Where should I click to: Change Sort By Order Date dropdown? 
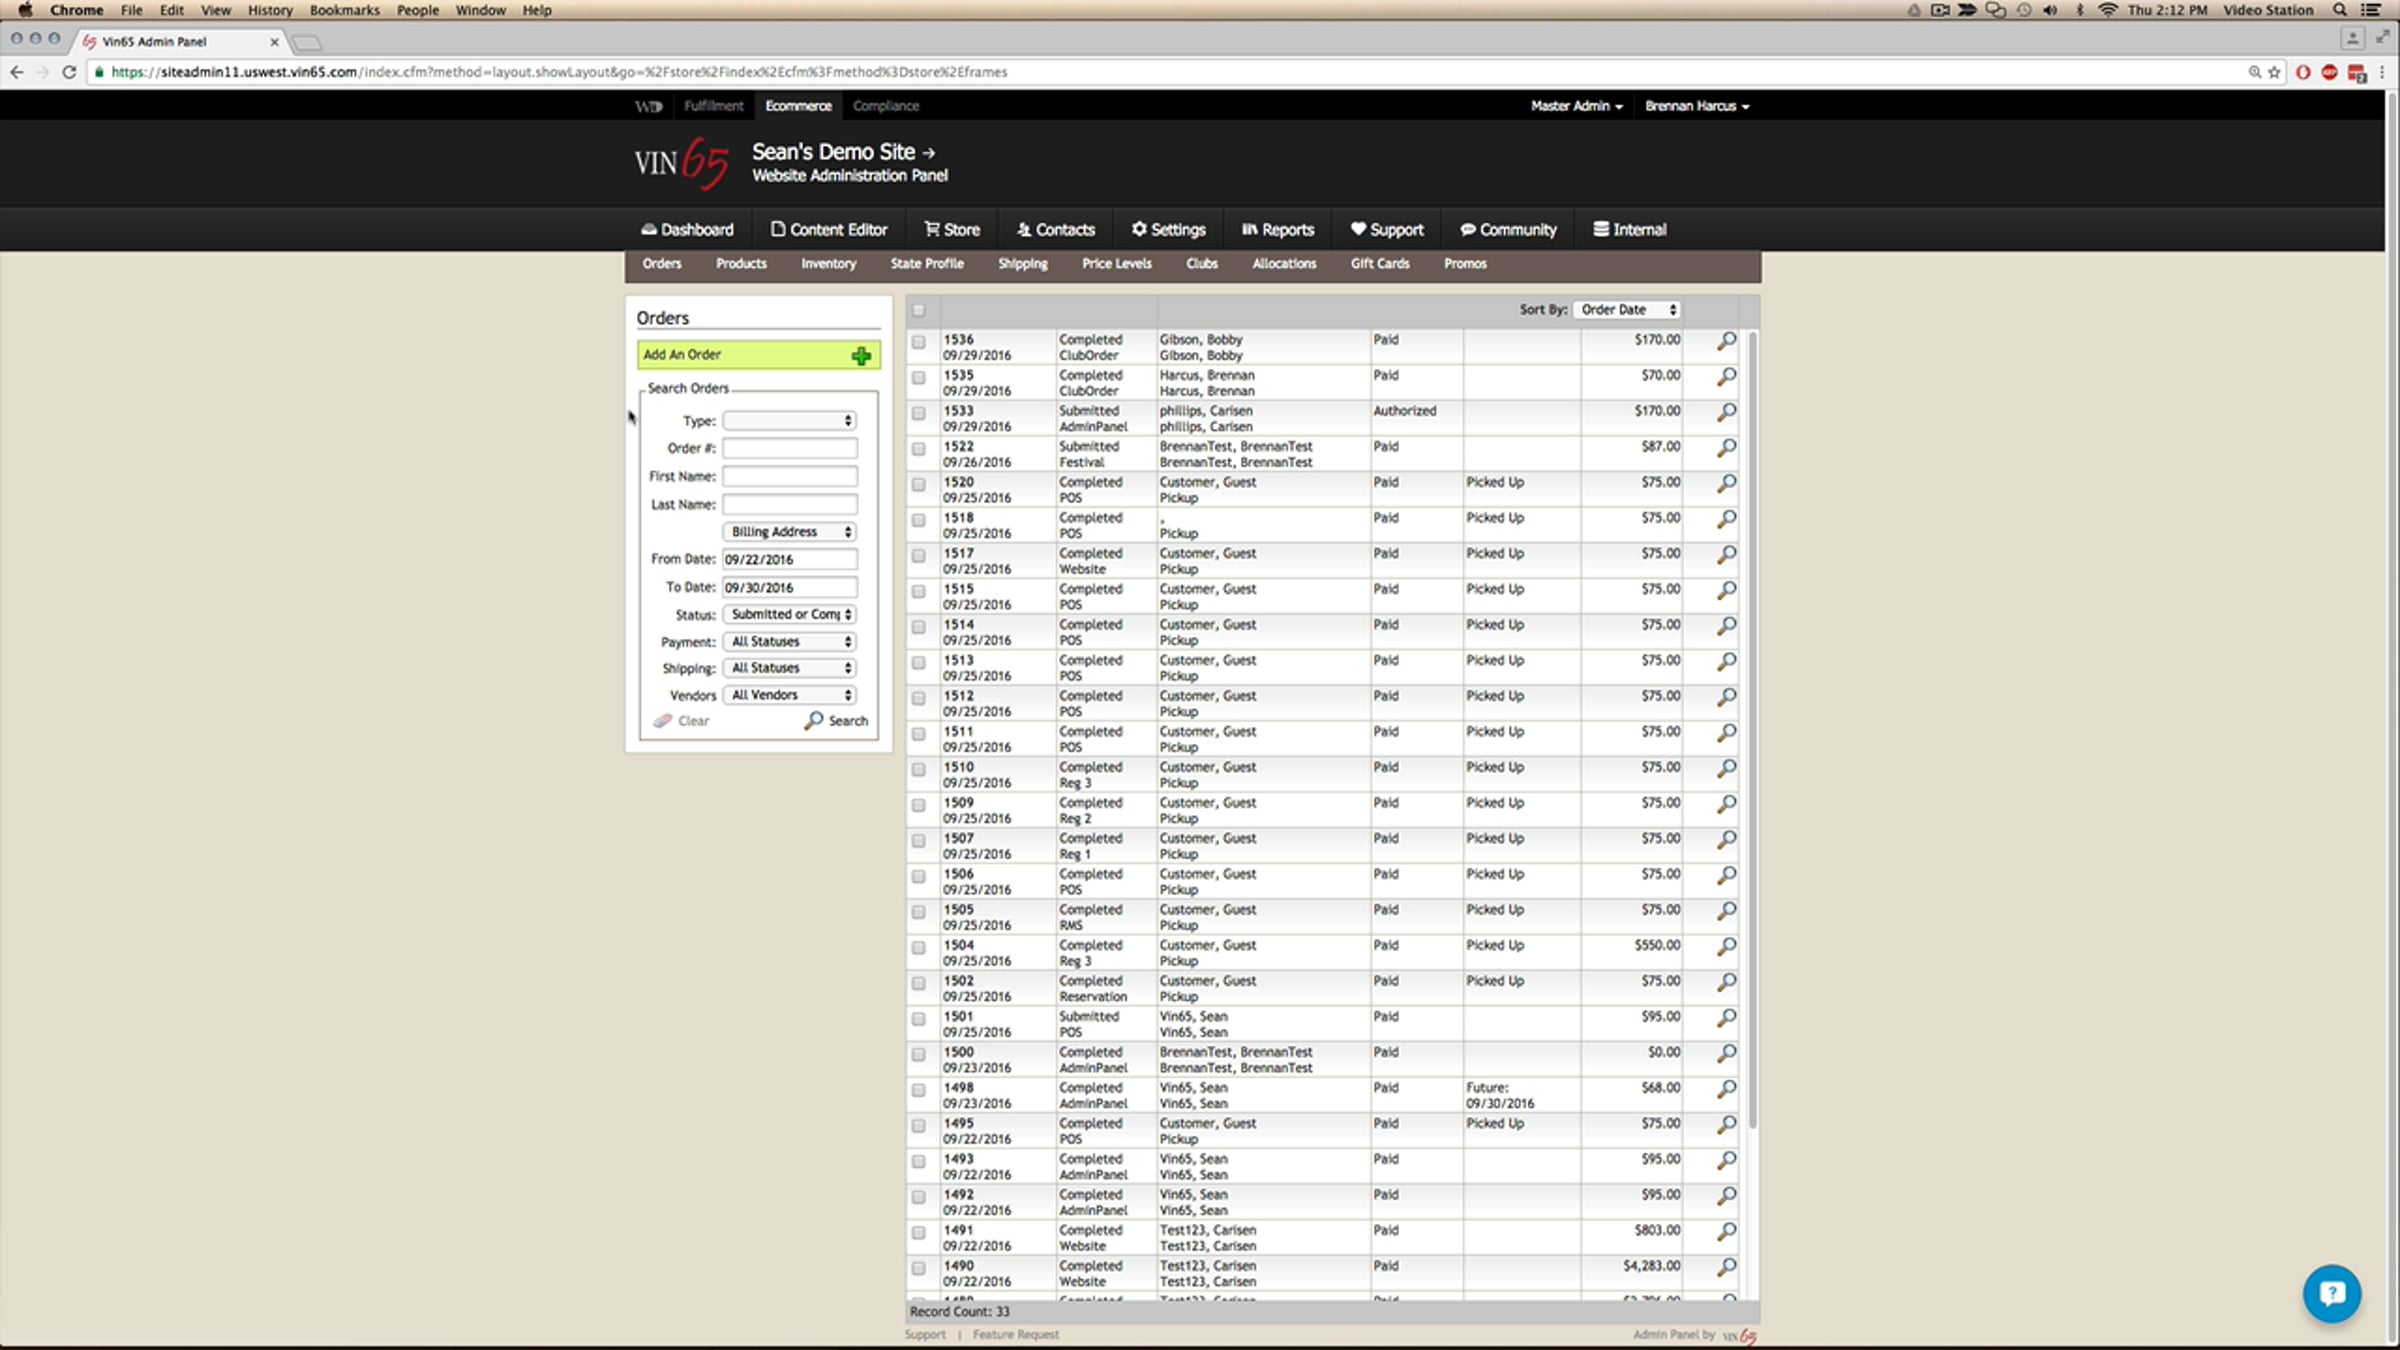(1627, 310)
